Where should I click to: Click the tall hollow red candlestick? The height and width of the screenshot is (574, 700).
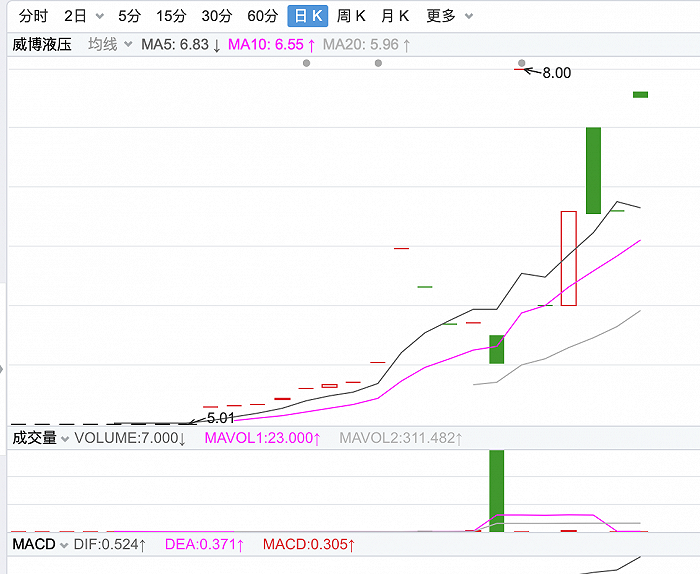click(569, 258)
